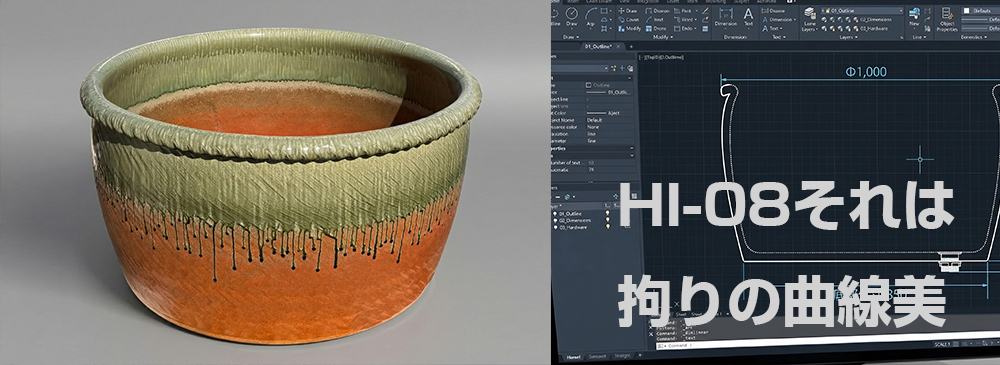Select the large Dimension tool
The width and height of the screenshot is (1000, 365).
[726, 16]
